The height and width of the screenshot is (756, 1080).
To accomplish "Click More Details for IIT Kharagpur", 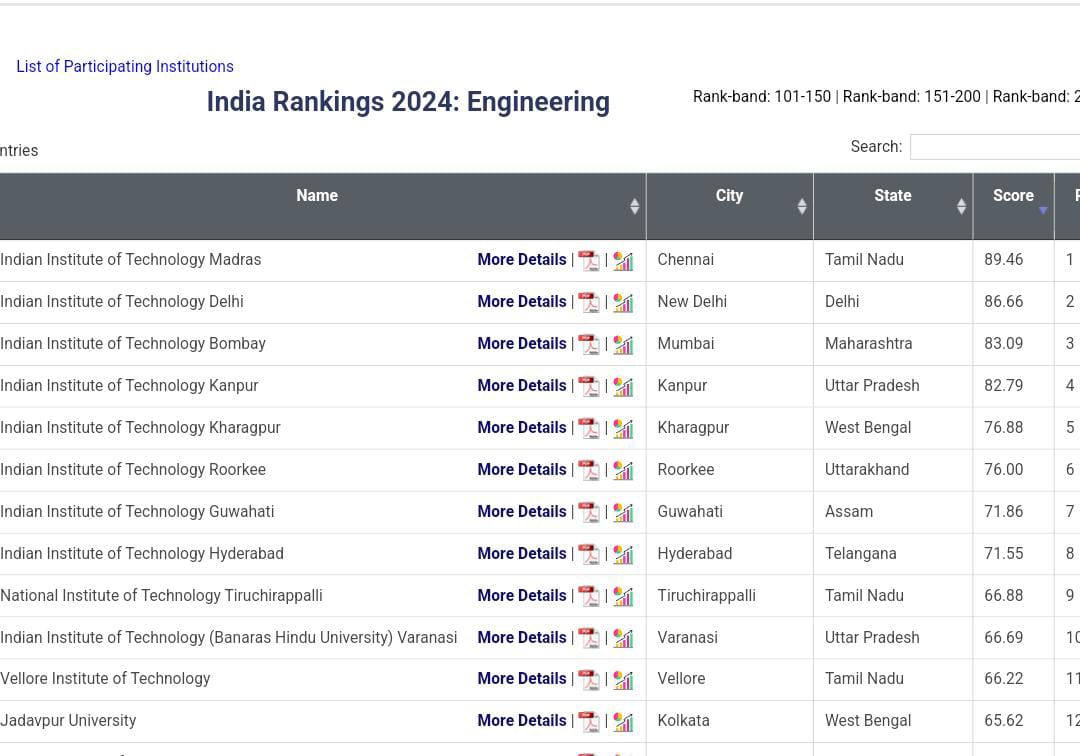I will pos(521,428).
